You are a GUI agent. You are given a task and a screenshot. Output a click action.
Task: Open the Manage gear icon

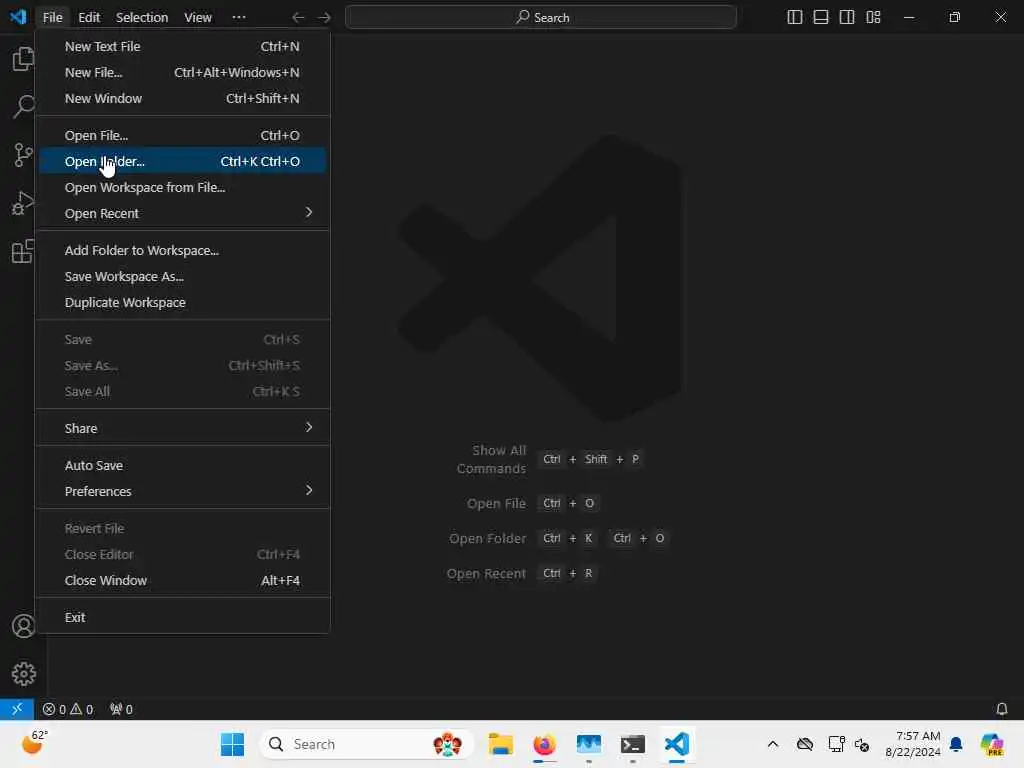coord(23,673)
